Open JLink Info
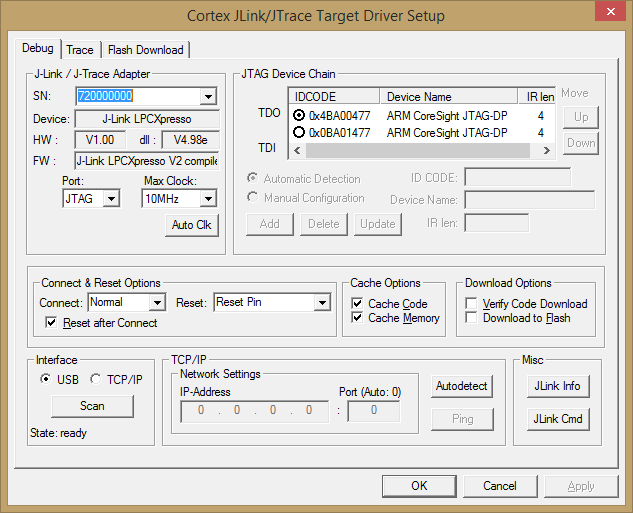633x513 pixels. (x=559, y=386)
